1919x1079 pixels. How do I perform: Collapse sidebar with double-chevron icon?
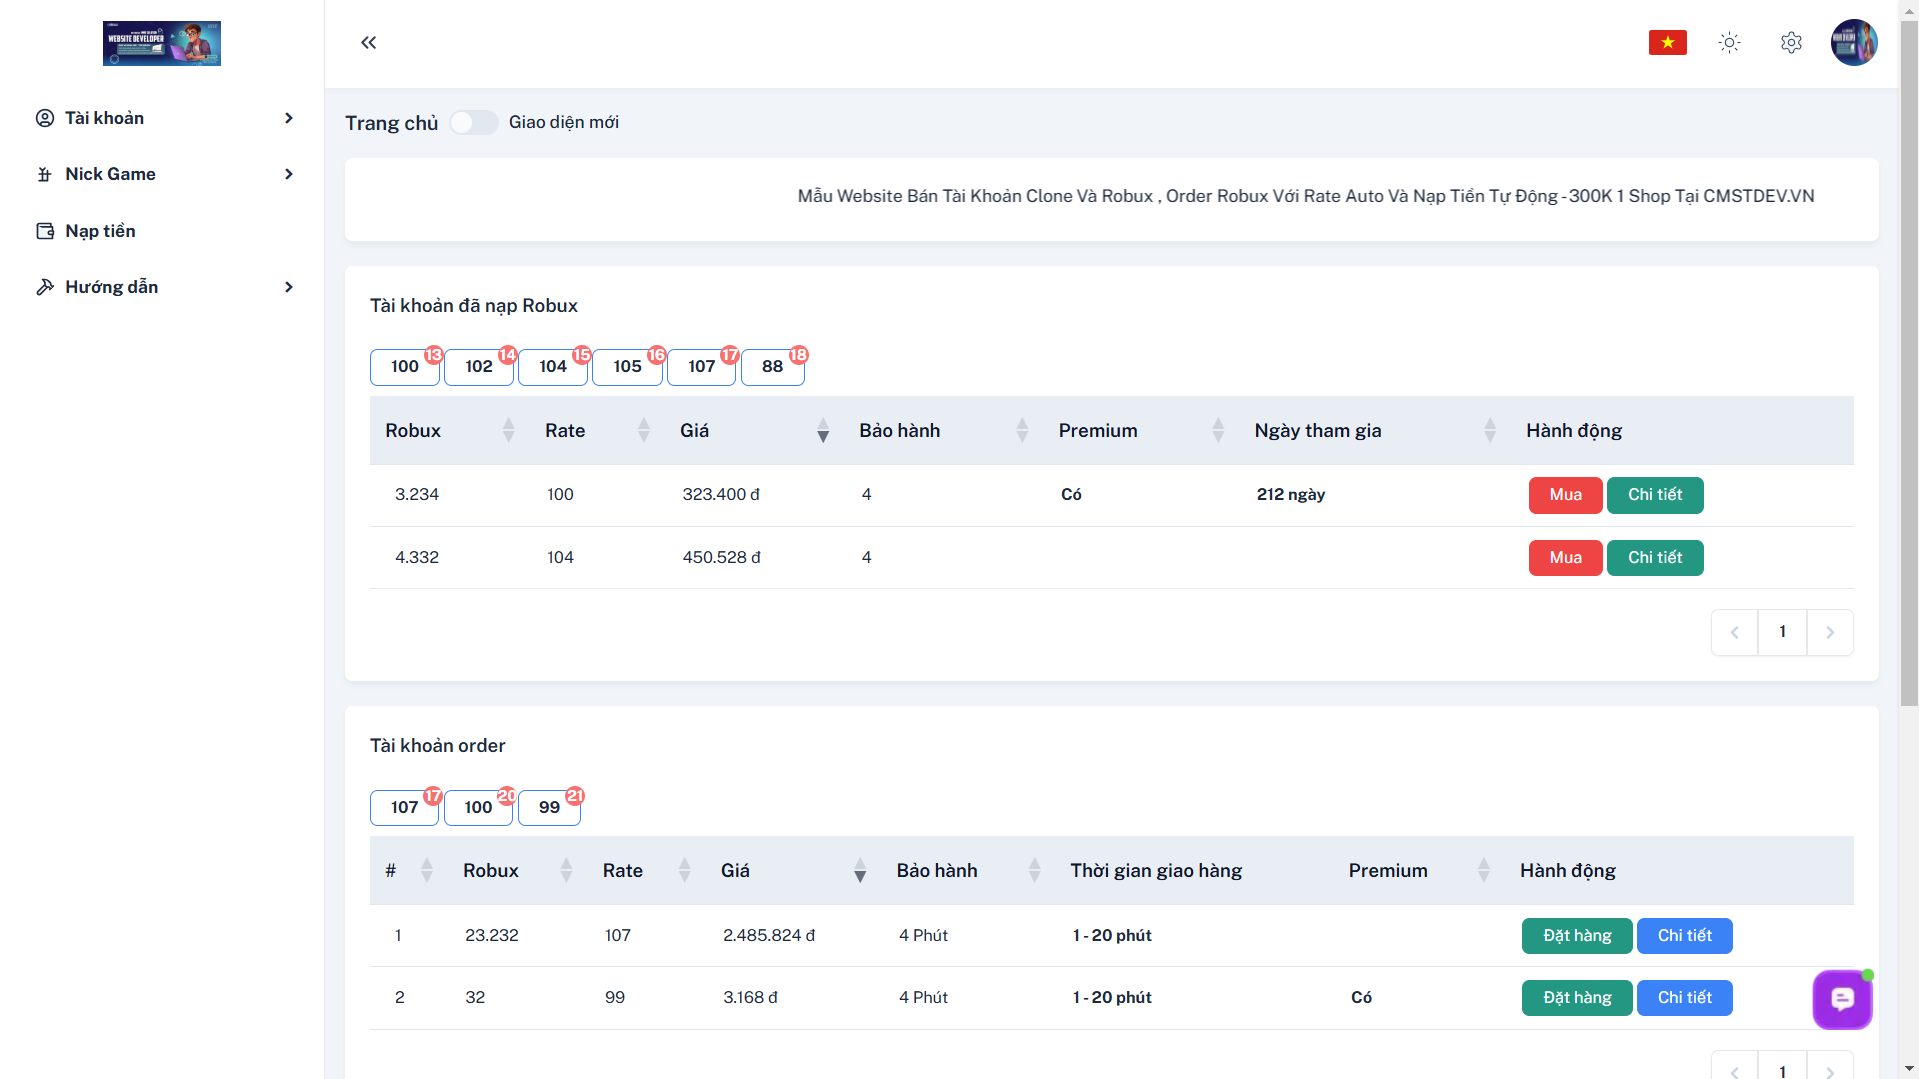[x=368, y=42]
